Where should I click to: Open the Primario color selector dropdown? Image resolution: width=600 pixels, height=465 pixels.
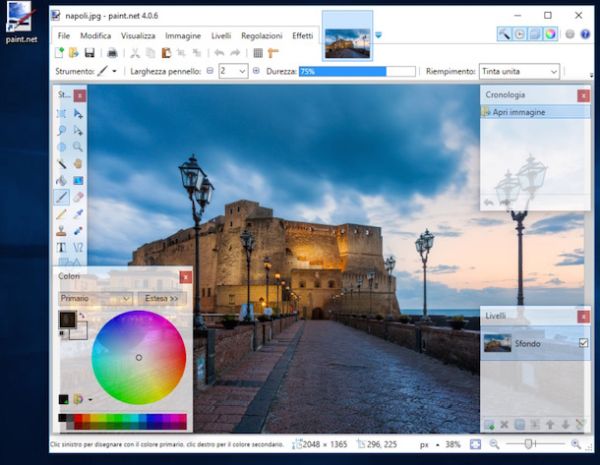point(95,298)
